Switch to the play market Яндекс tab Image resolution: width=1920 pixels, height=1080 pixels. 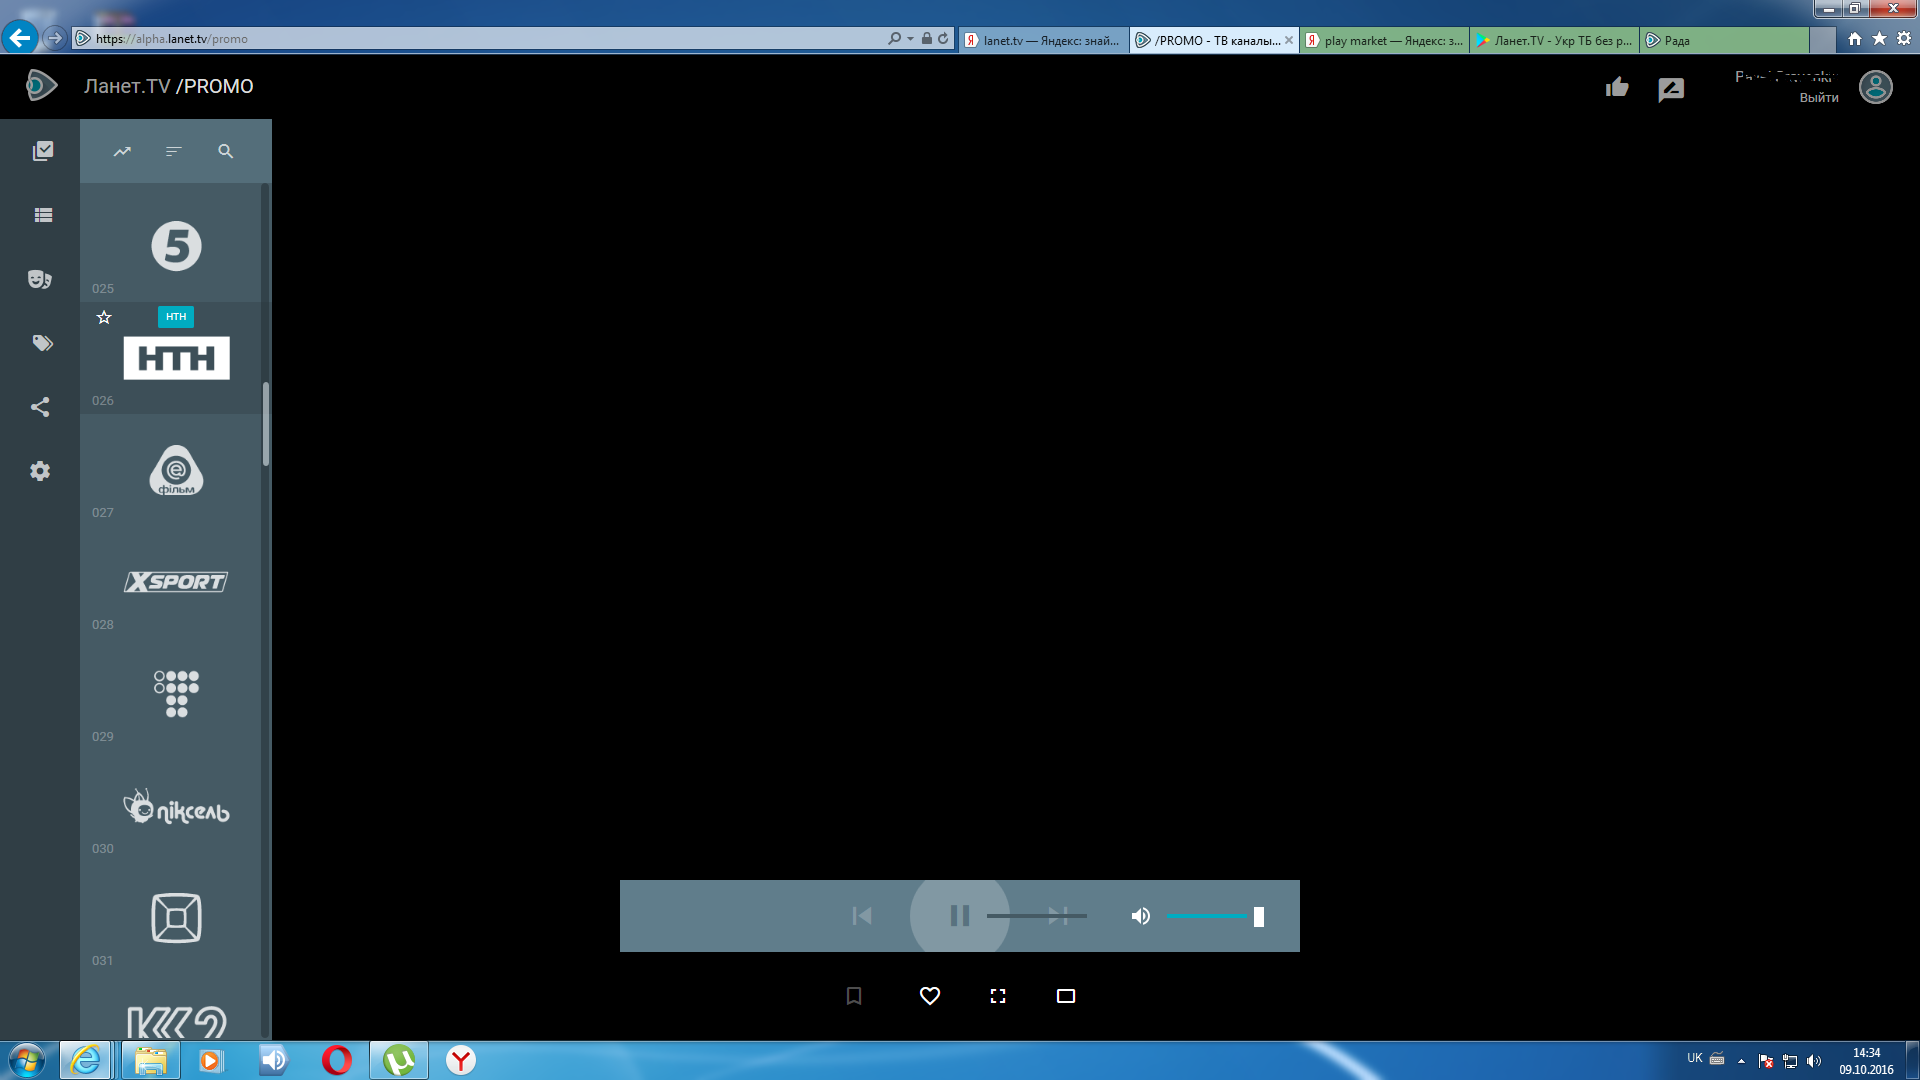point(1384,41)
